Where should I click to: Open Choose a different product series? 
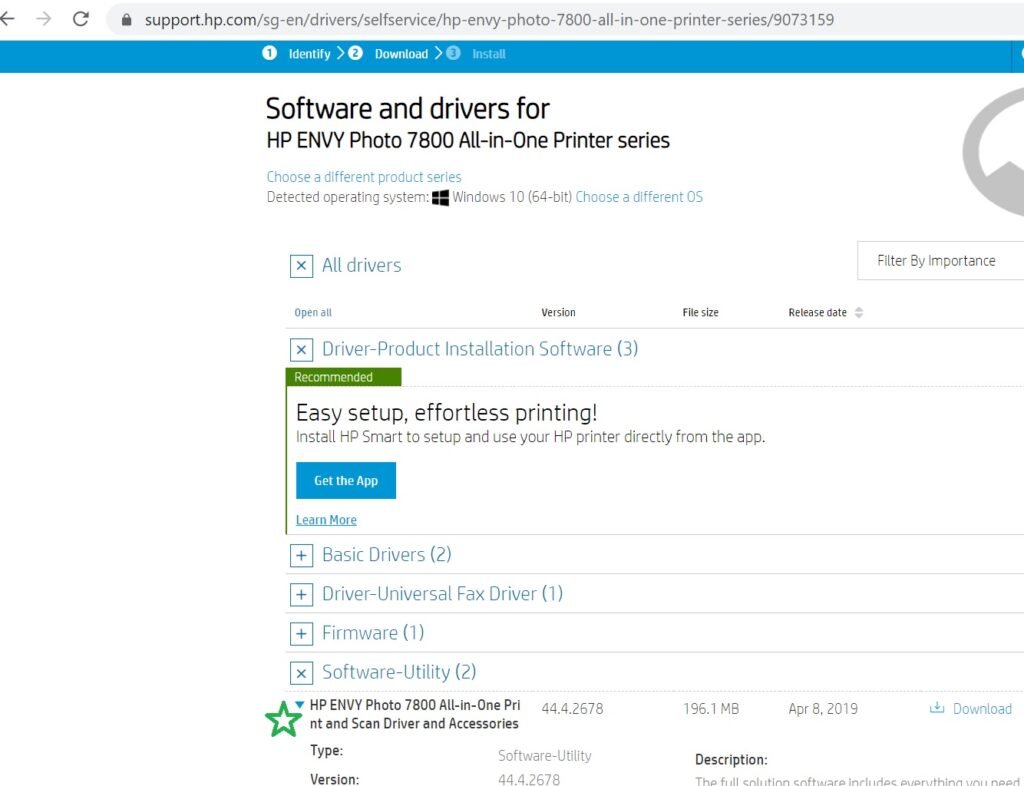coord(364,177)
